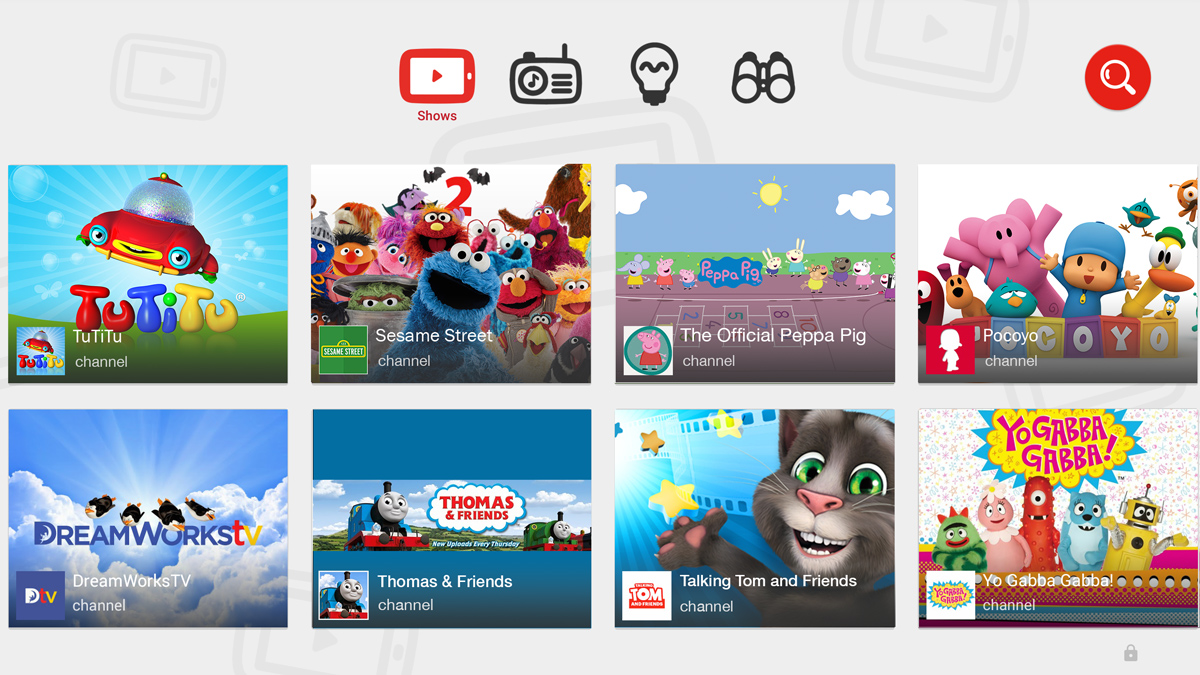
Task: Select the Shows category icon
Action: pos(437,78)
